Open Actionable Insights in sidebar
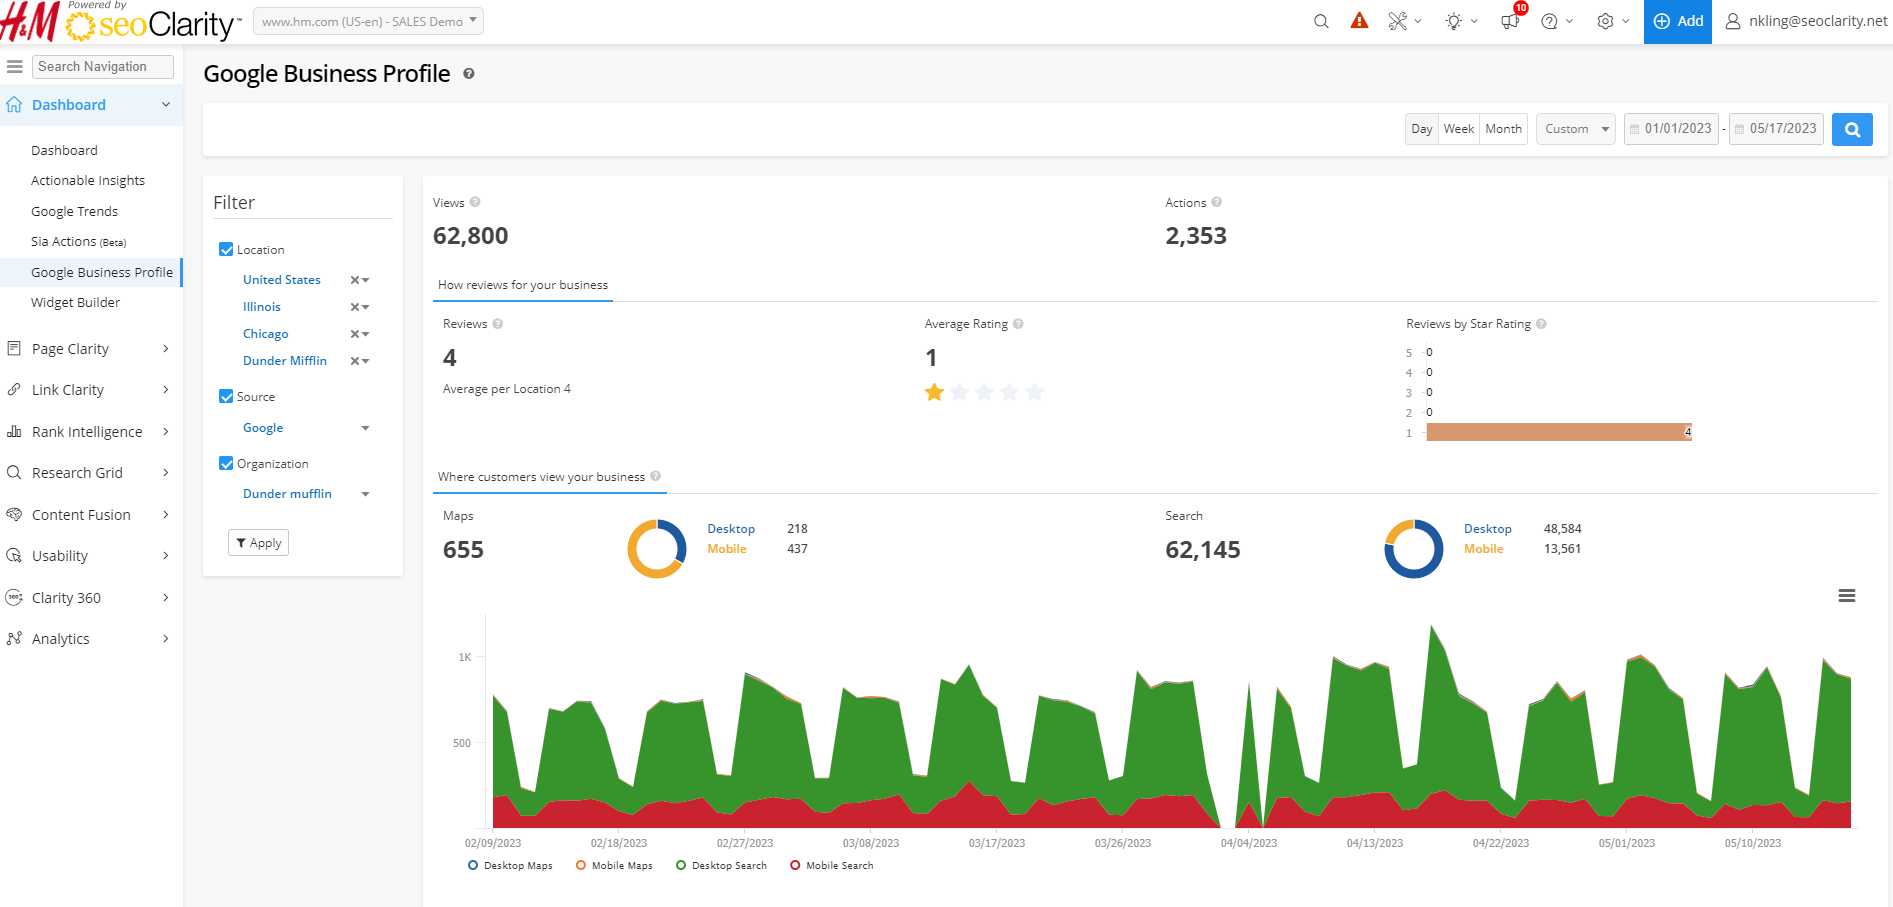The height and width of the screenshot is (907, 1893). 88,181
